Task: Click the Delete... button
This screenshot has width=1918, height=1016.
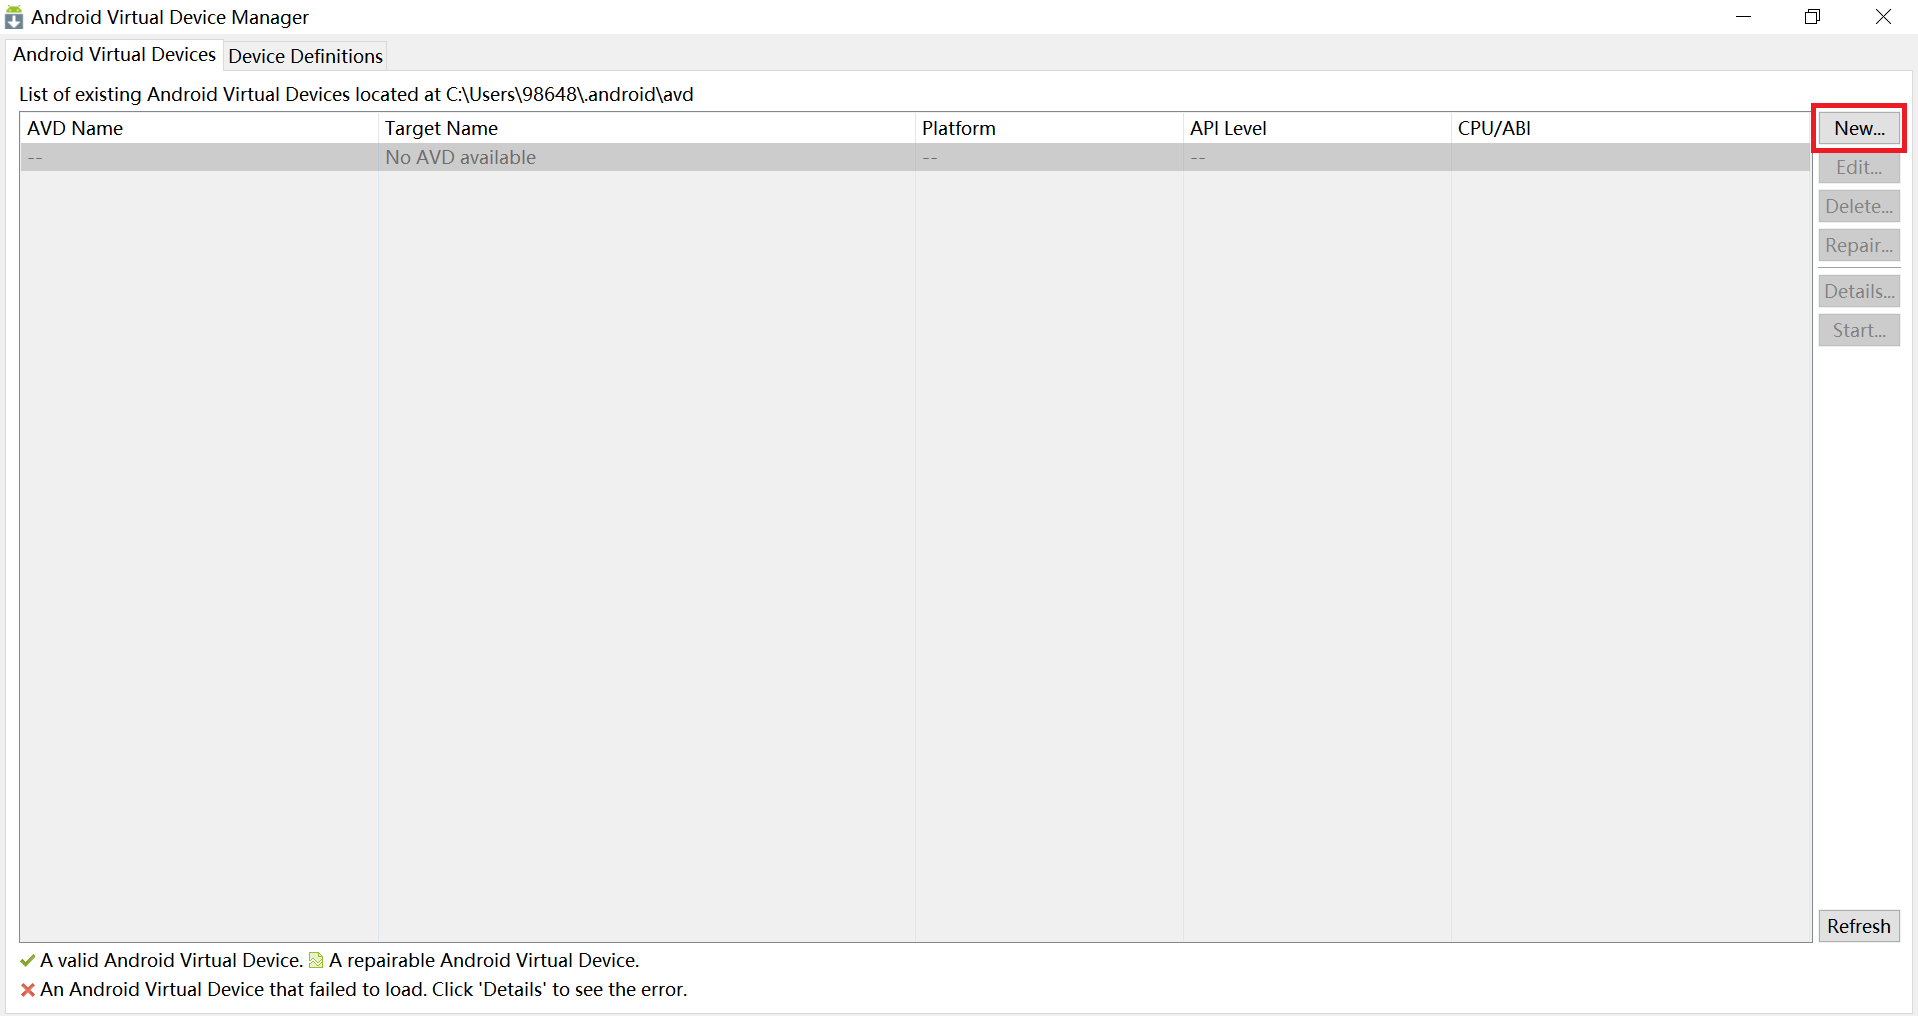Action: (1859, 206)
